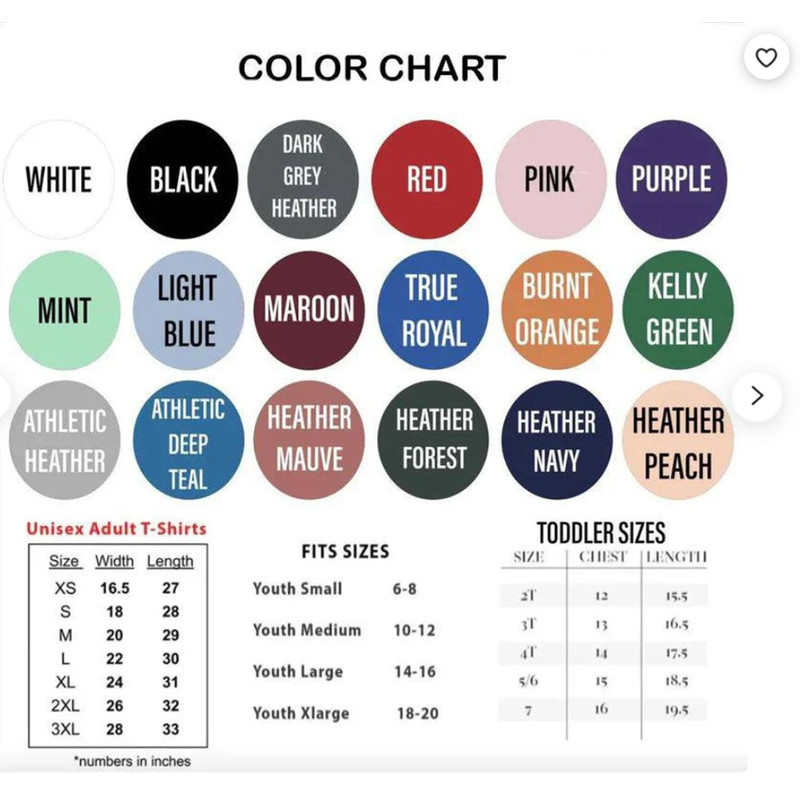Click the Unisex Adult T-Shirts heading
Screen dimensions: 800x800
(x=116, y=528)
